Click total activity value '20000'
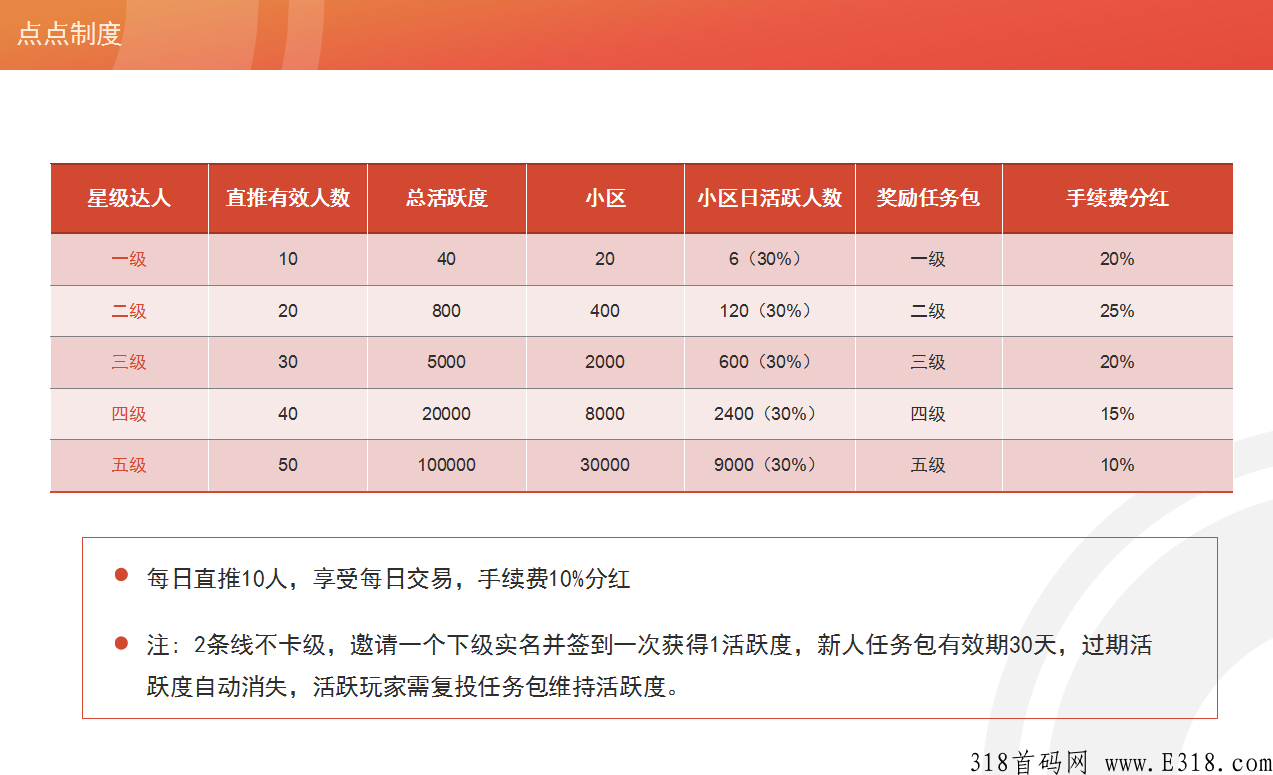The width and height of the screenshot is (1273, 775). pyautogui.click(x=446, y=414)
